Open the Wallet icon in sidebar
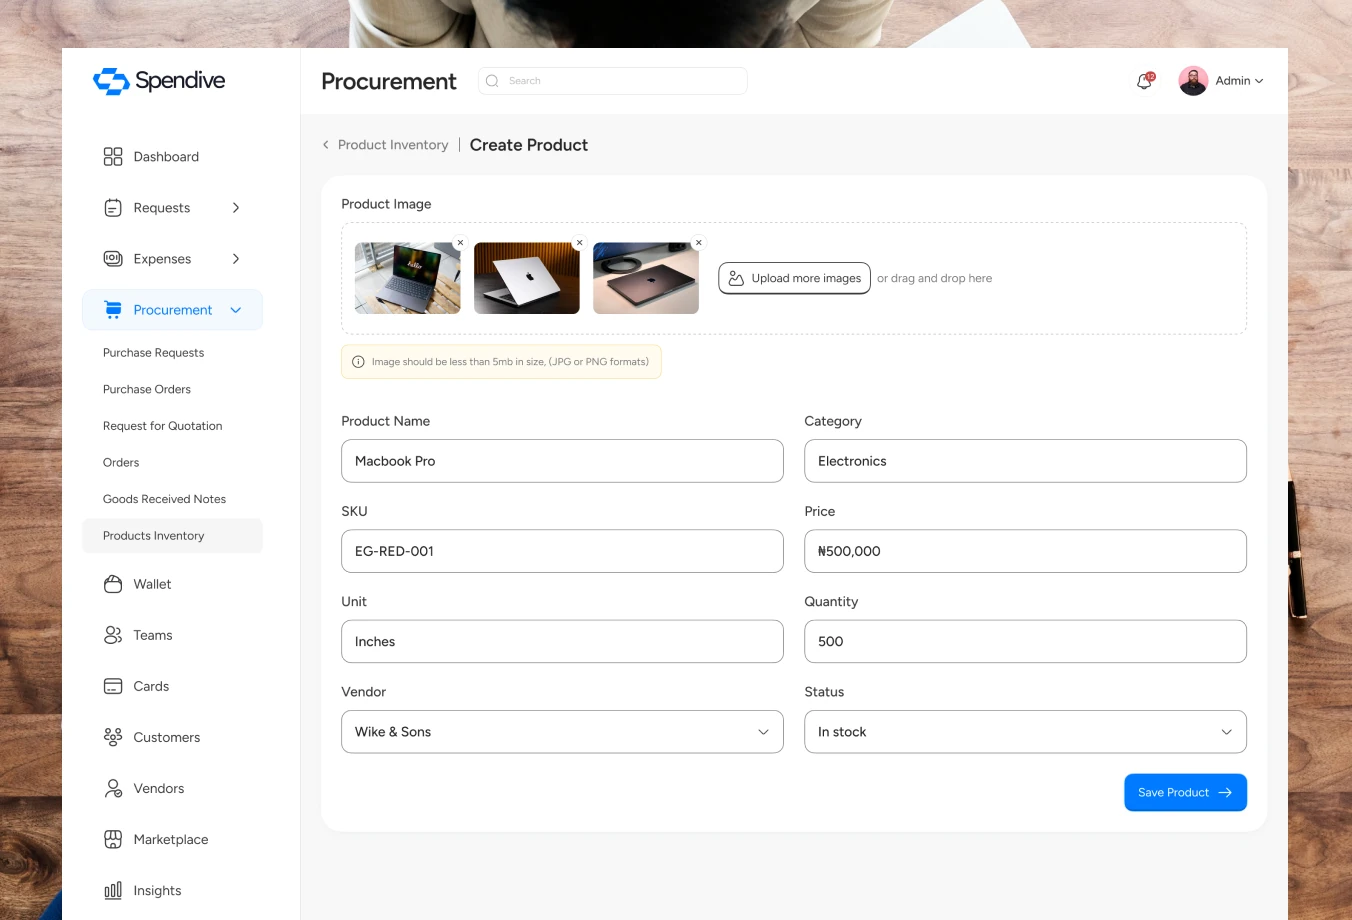1352x920 pixels. click(113, 584)
